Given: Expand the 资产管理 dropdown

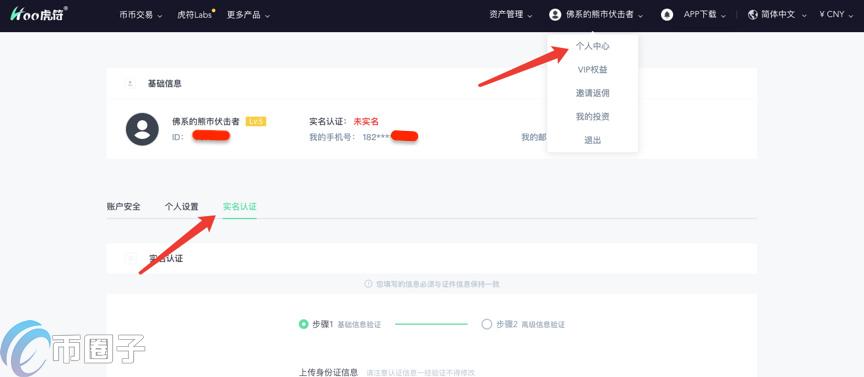Looking at the screenshot, I should pyautogui.click(x=511, y=15).
